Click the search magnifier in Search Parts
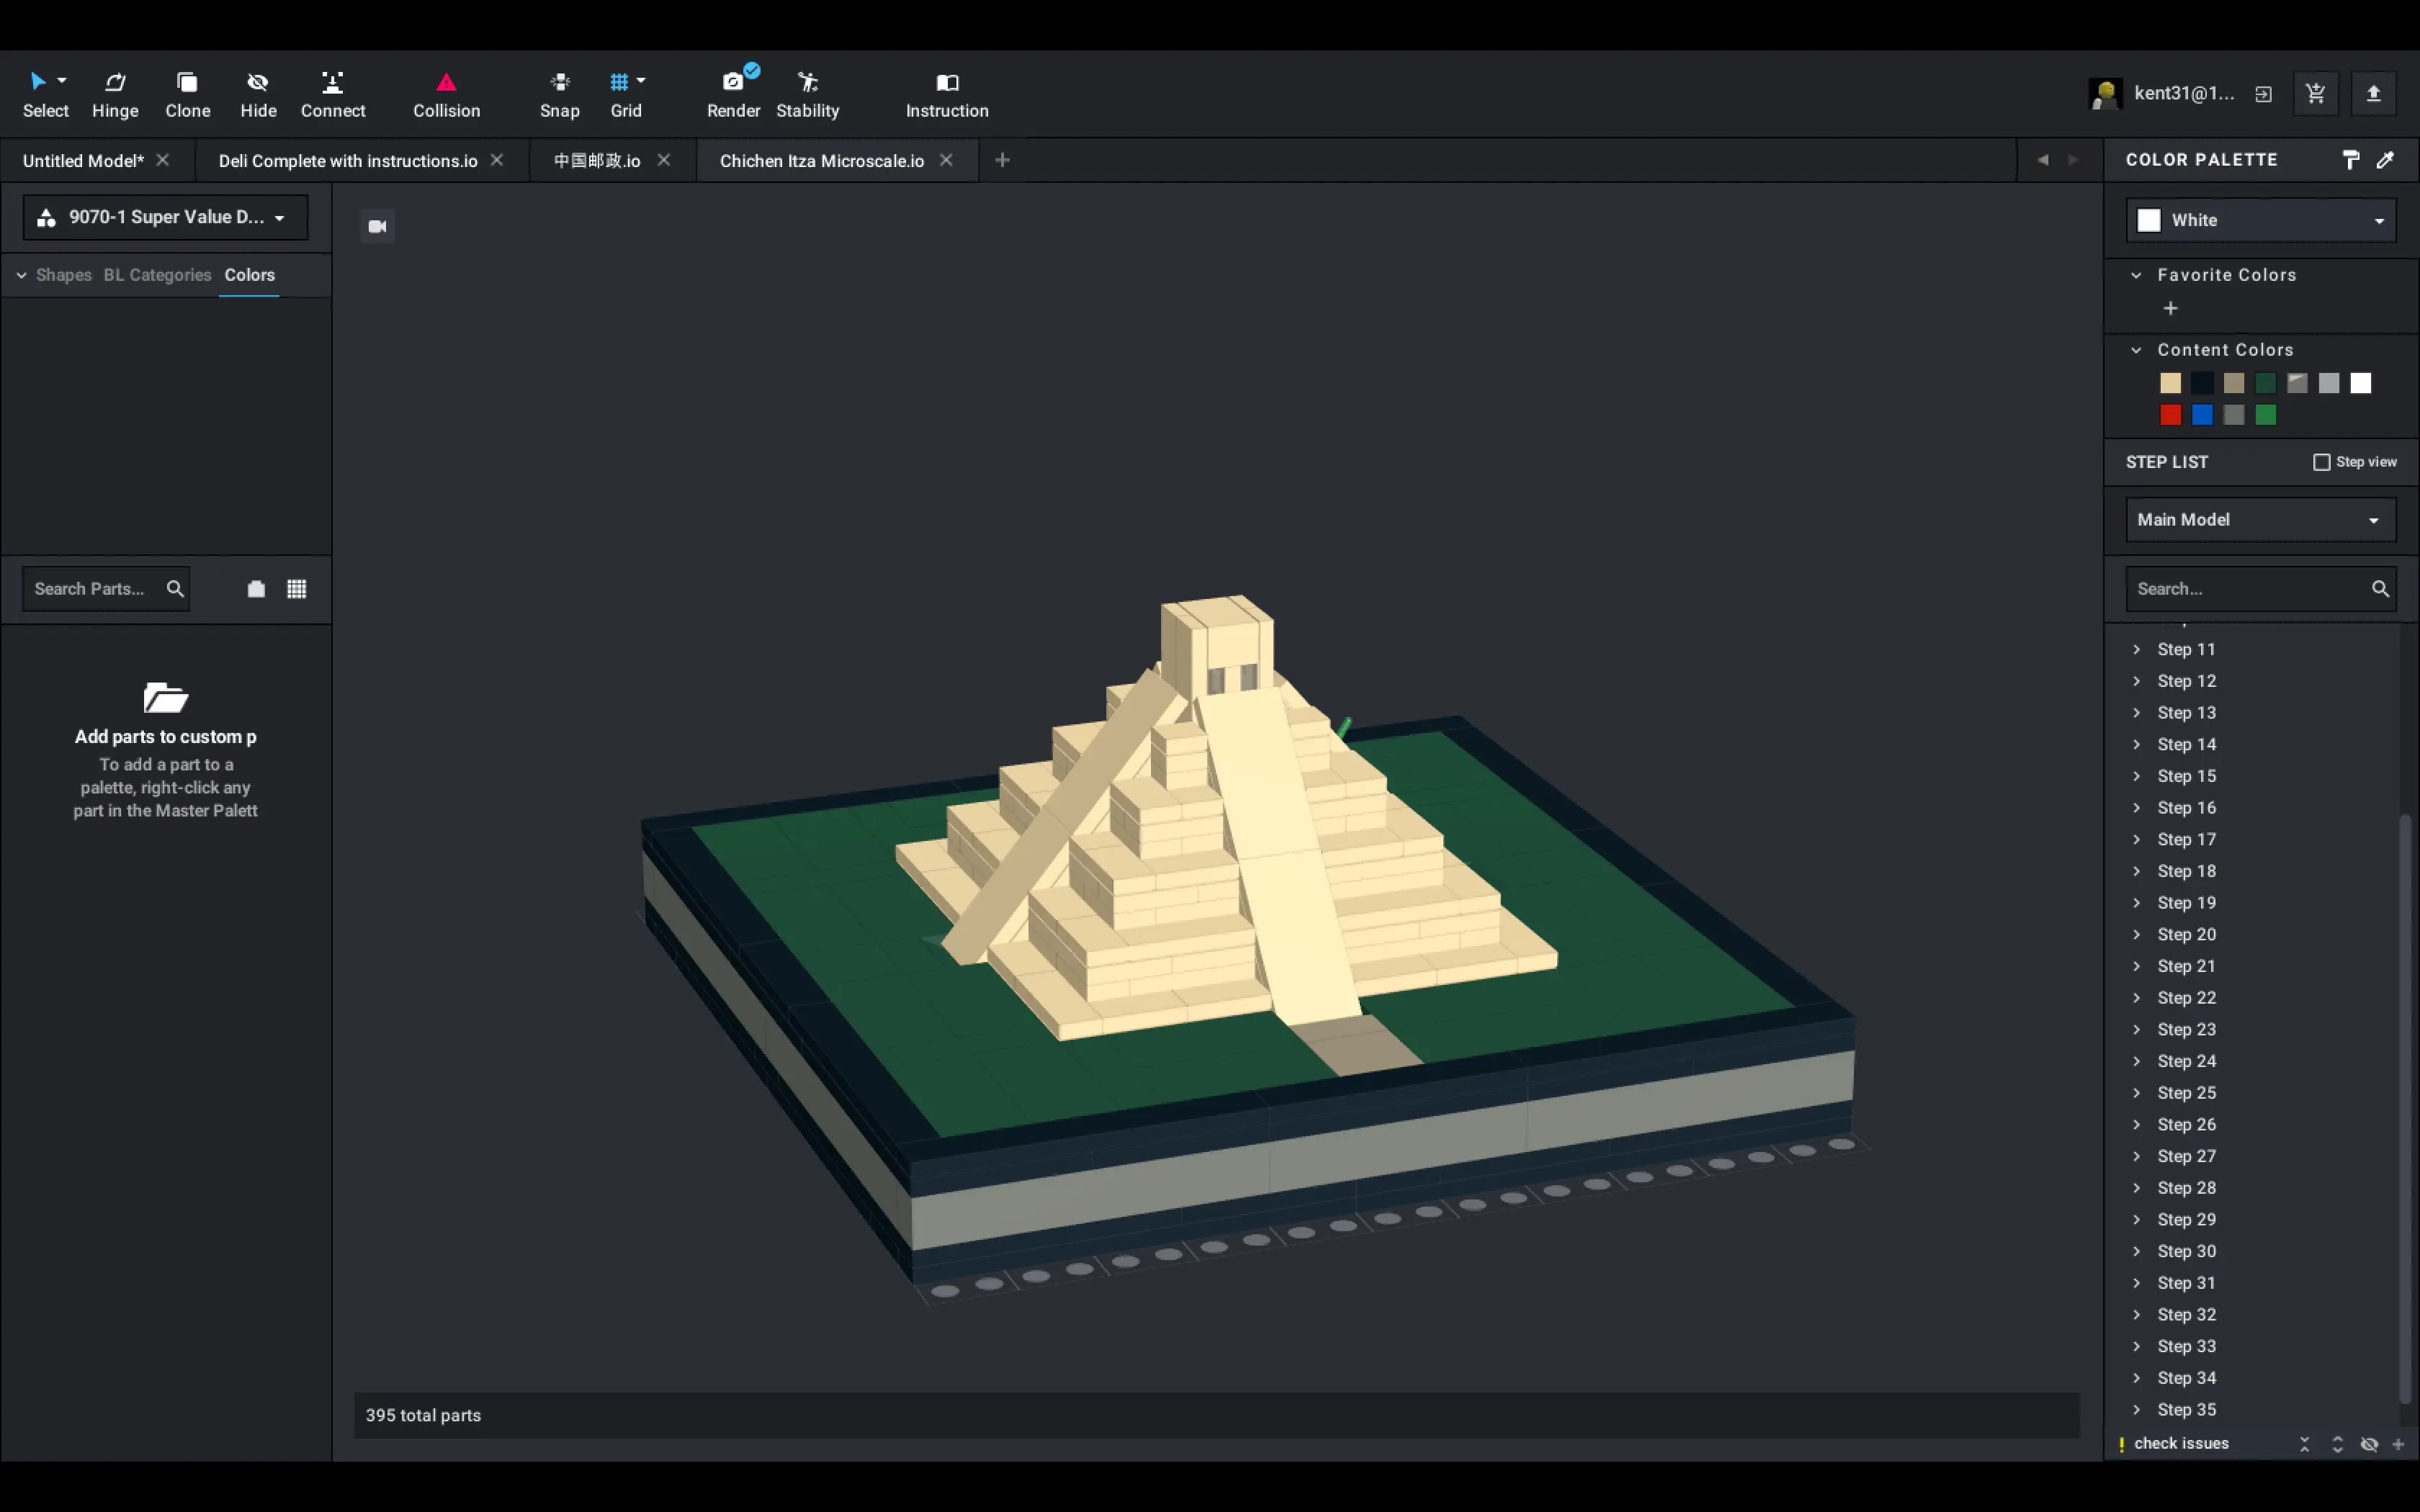The width and height of the screenshot is (2420, 1512). (x=175, y=589)
